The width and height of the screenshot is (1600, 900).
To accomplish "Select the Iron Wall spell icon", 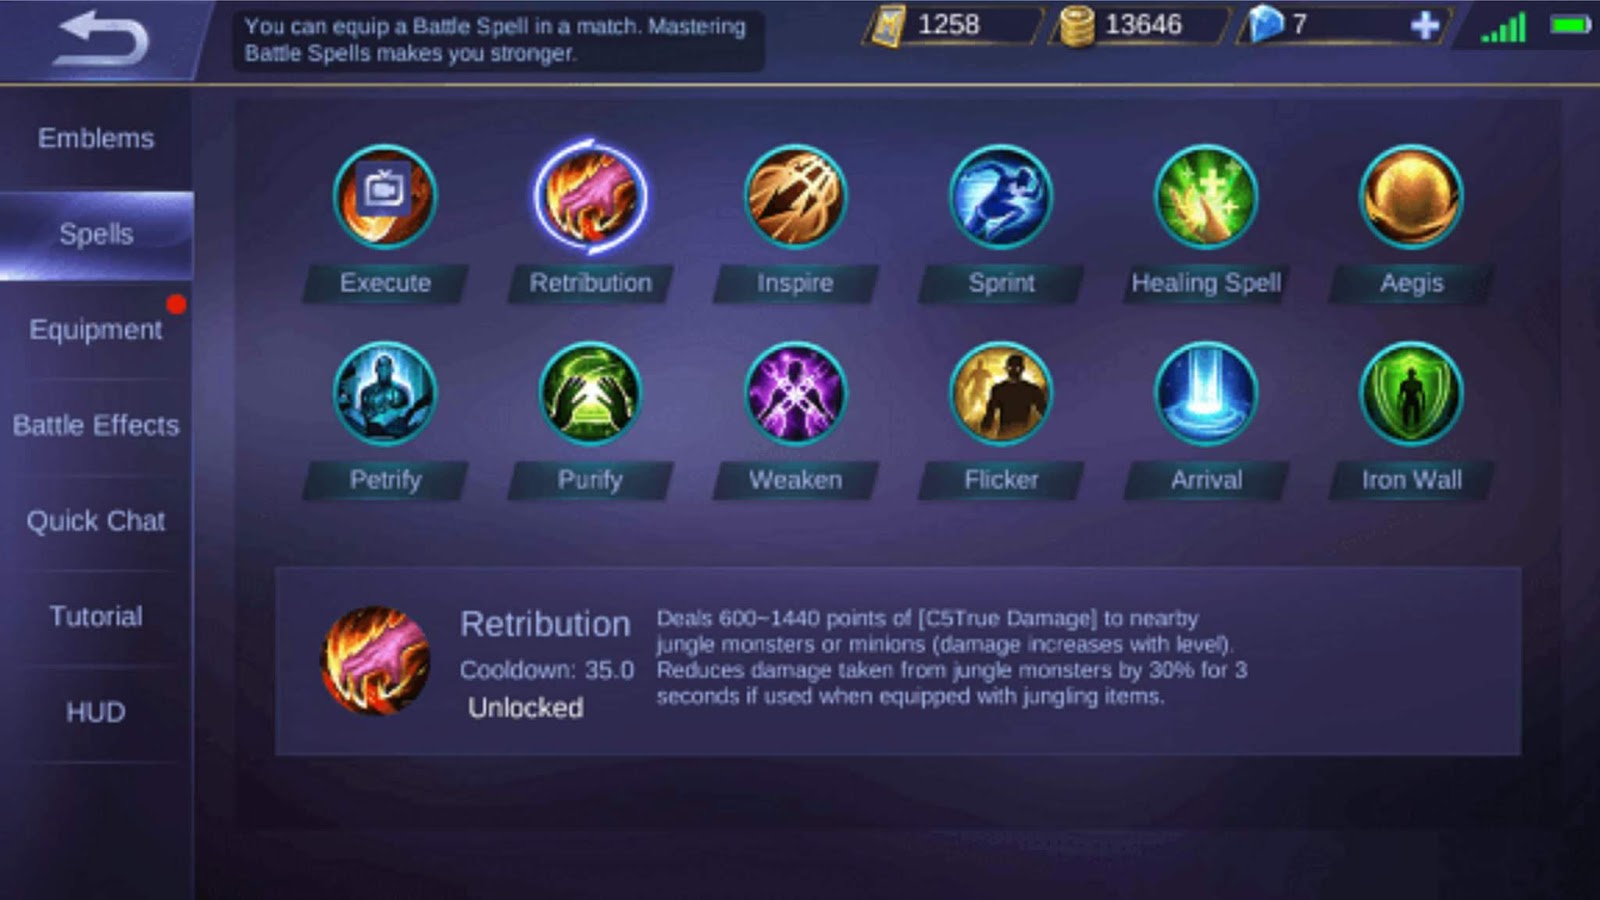I will click(x=1411, y=394).
